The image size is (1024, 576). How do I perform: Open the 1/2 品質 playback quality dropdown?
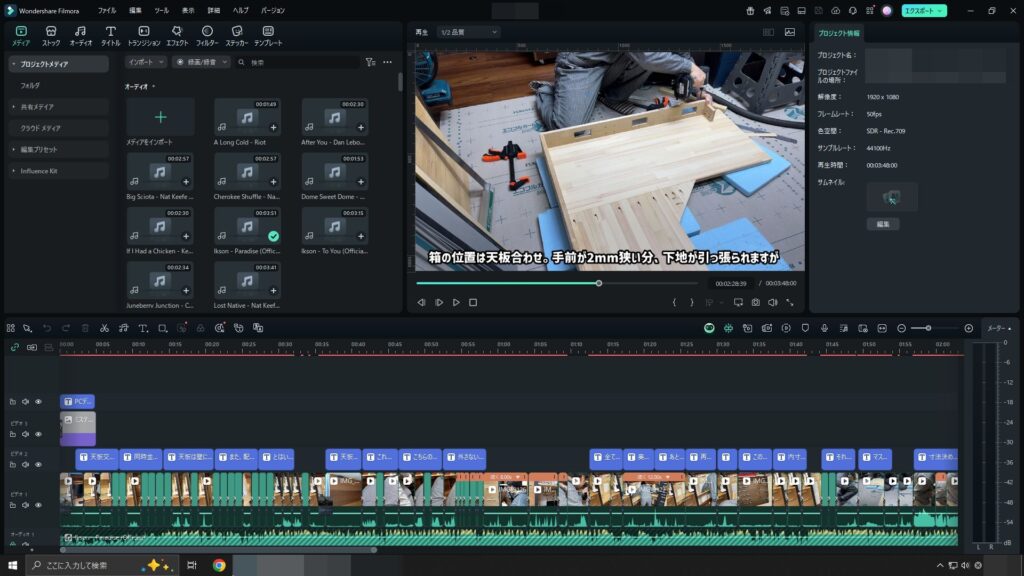[467, 32]
